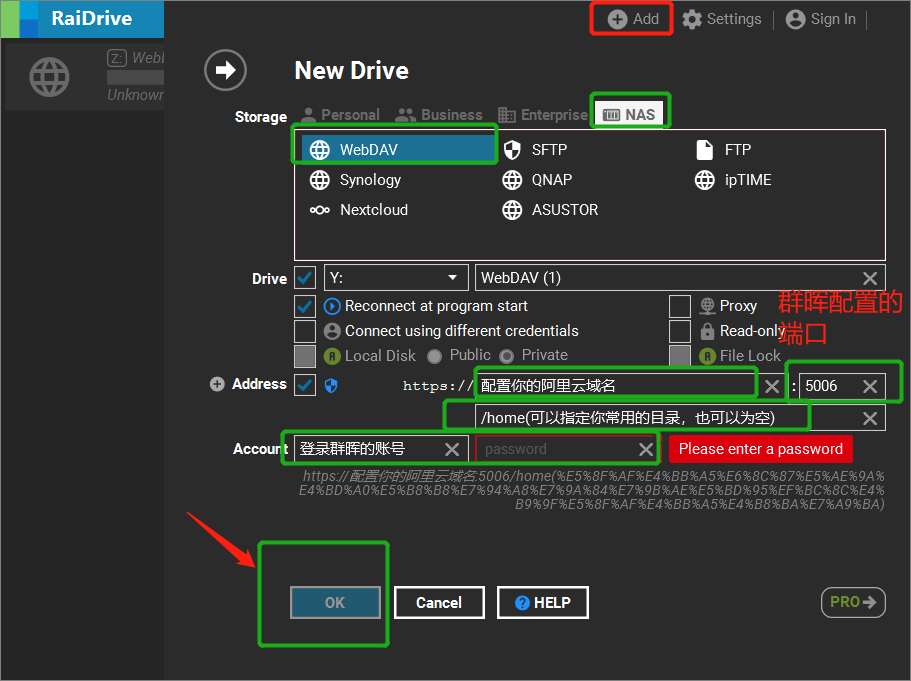
Task: Open HELP for New Drive
Action: click(543, 603)
